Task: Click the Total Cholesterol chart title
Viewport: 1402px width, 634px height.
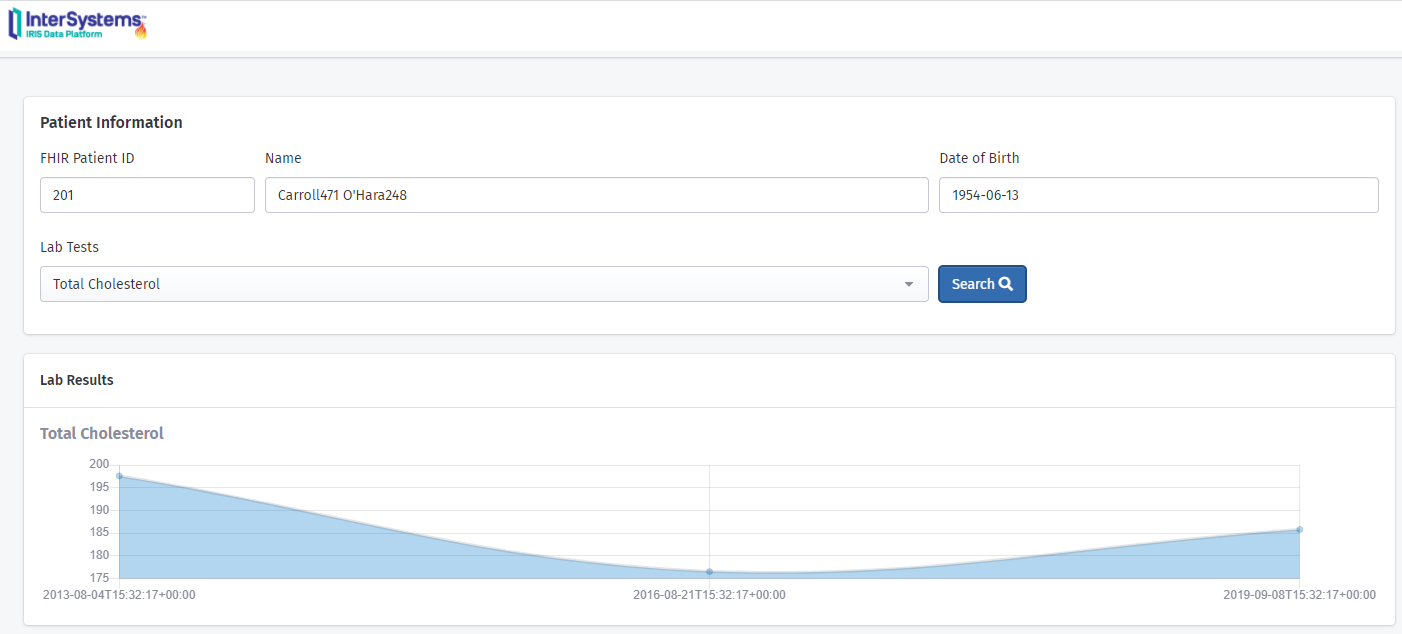Action: 102,433
